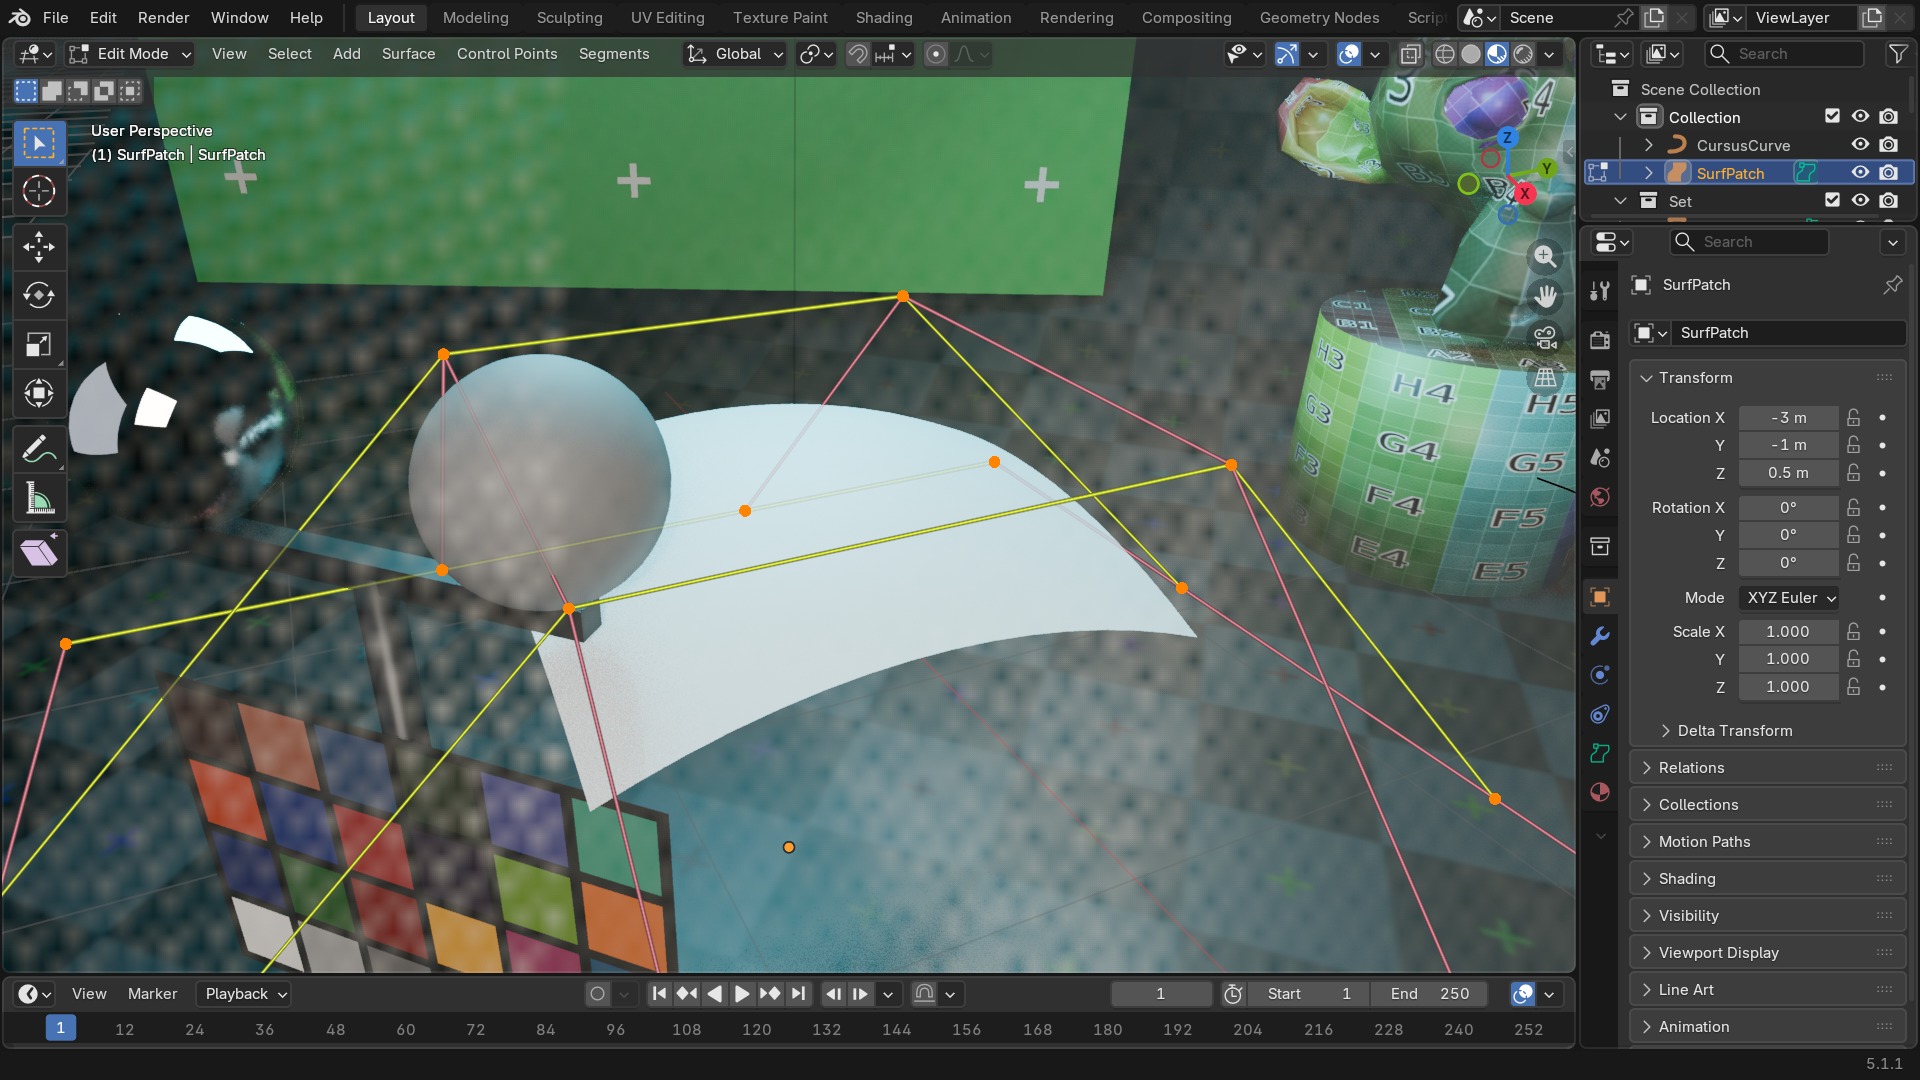Screen dimensions: 1920x1080
Task: Open the Object Data curve properties tab
Action: [x=1600, y=753]
